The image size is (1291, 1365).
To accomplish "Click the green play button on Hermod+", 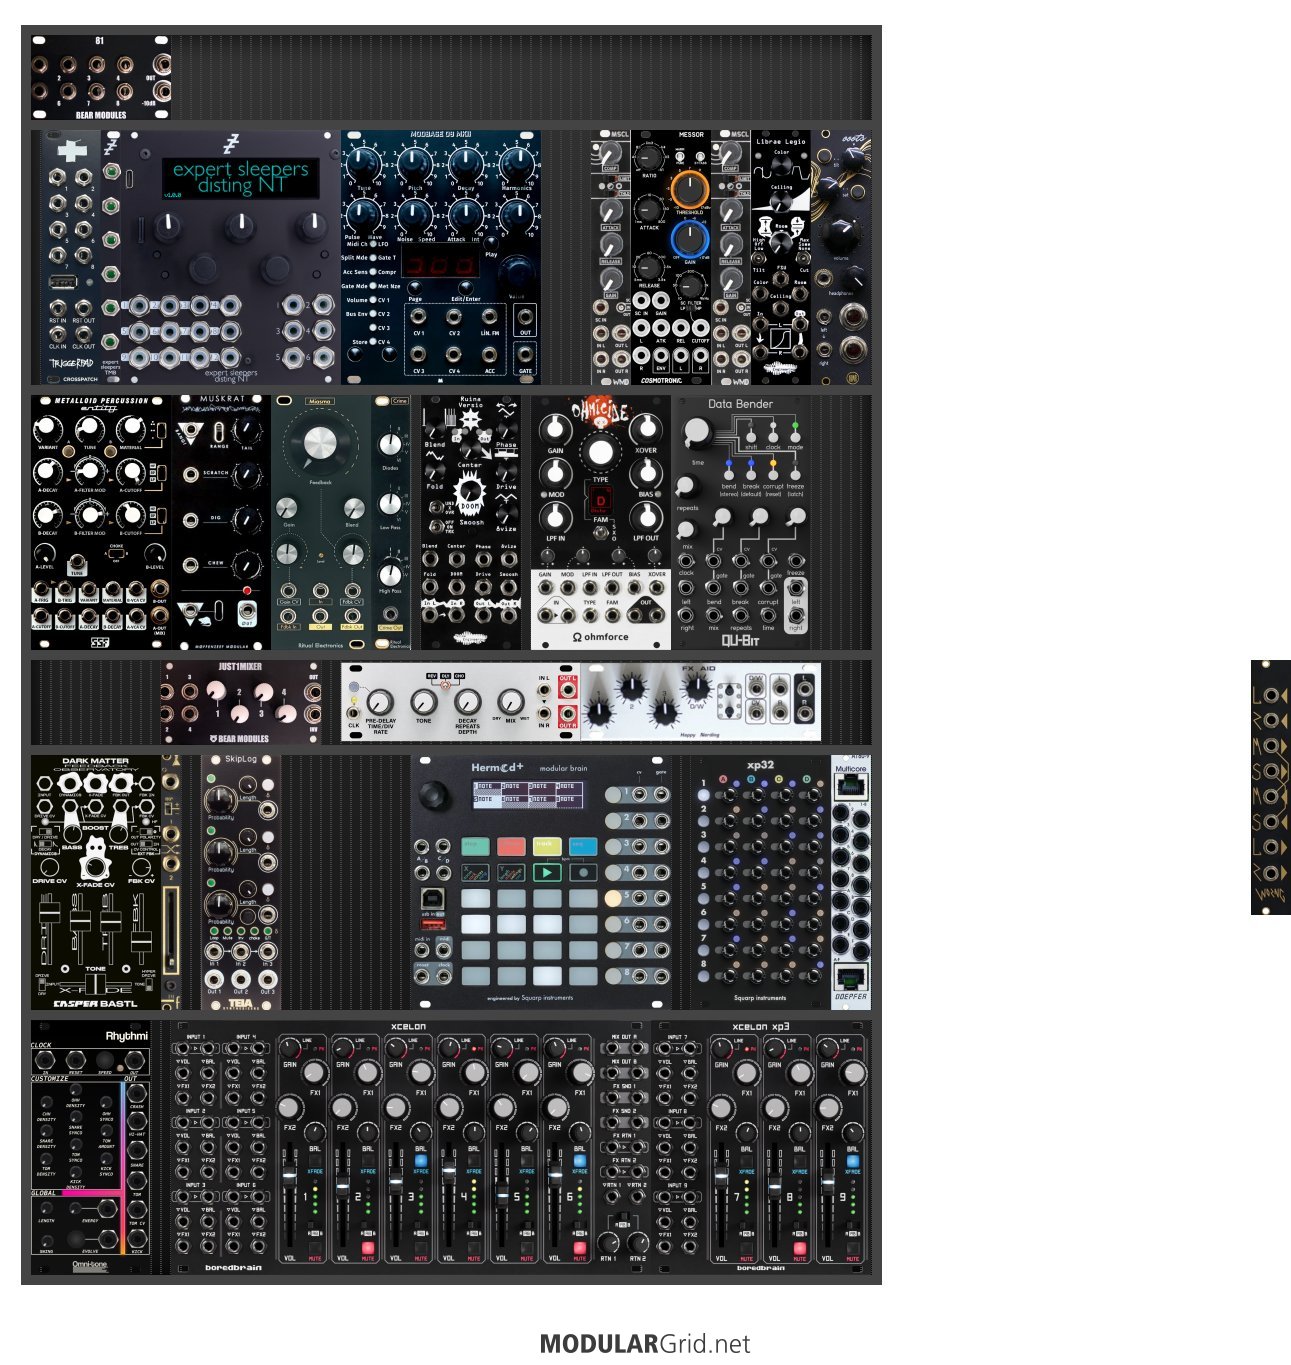I will 546,872.
